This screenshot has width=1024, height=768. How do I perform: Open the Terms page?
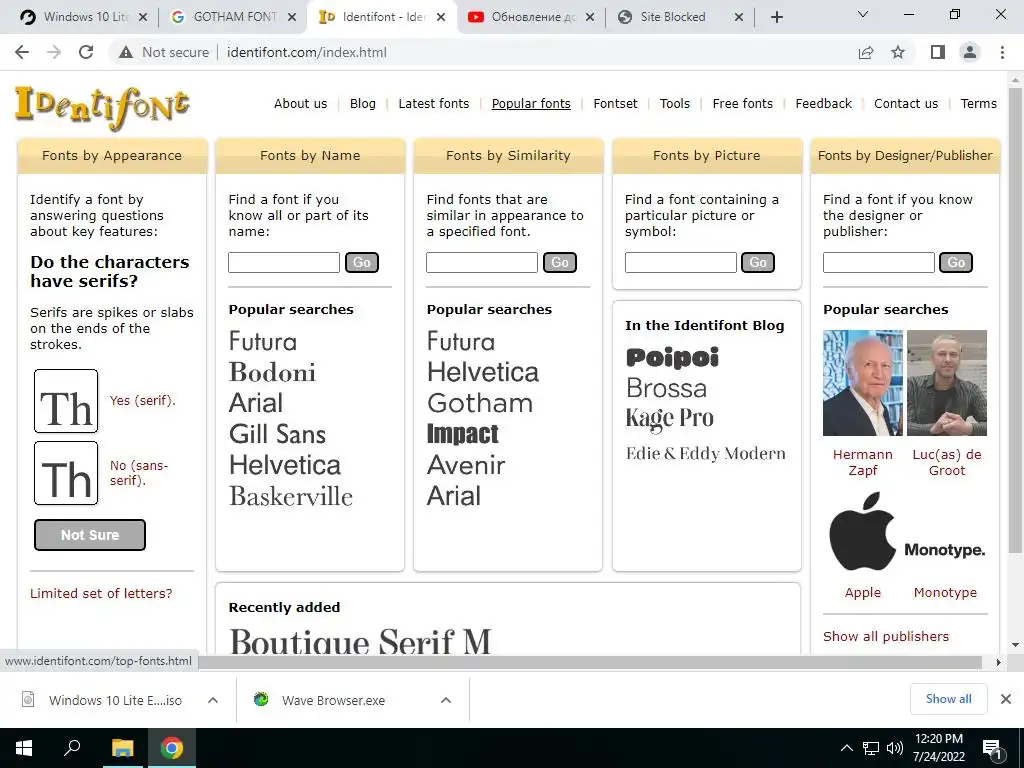(x=978, y=103)
